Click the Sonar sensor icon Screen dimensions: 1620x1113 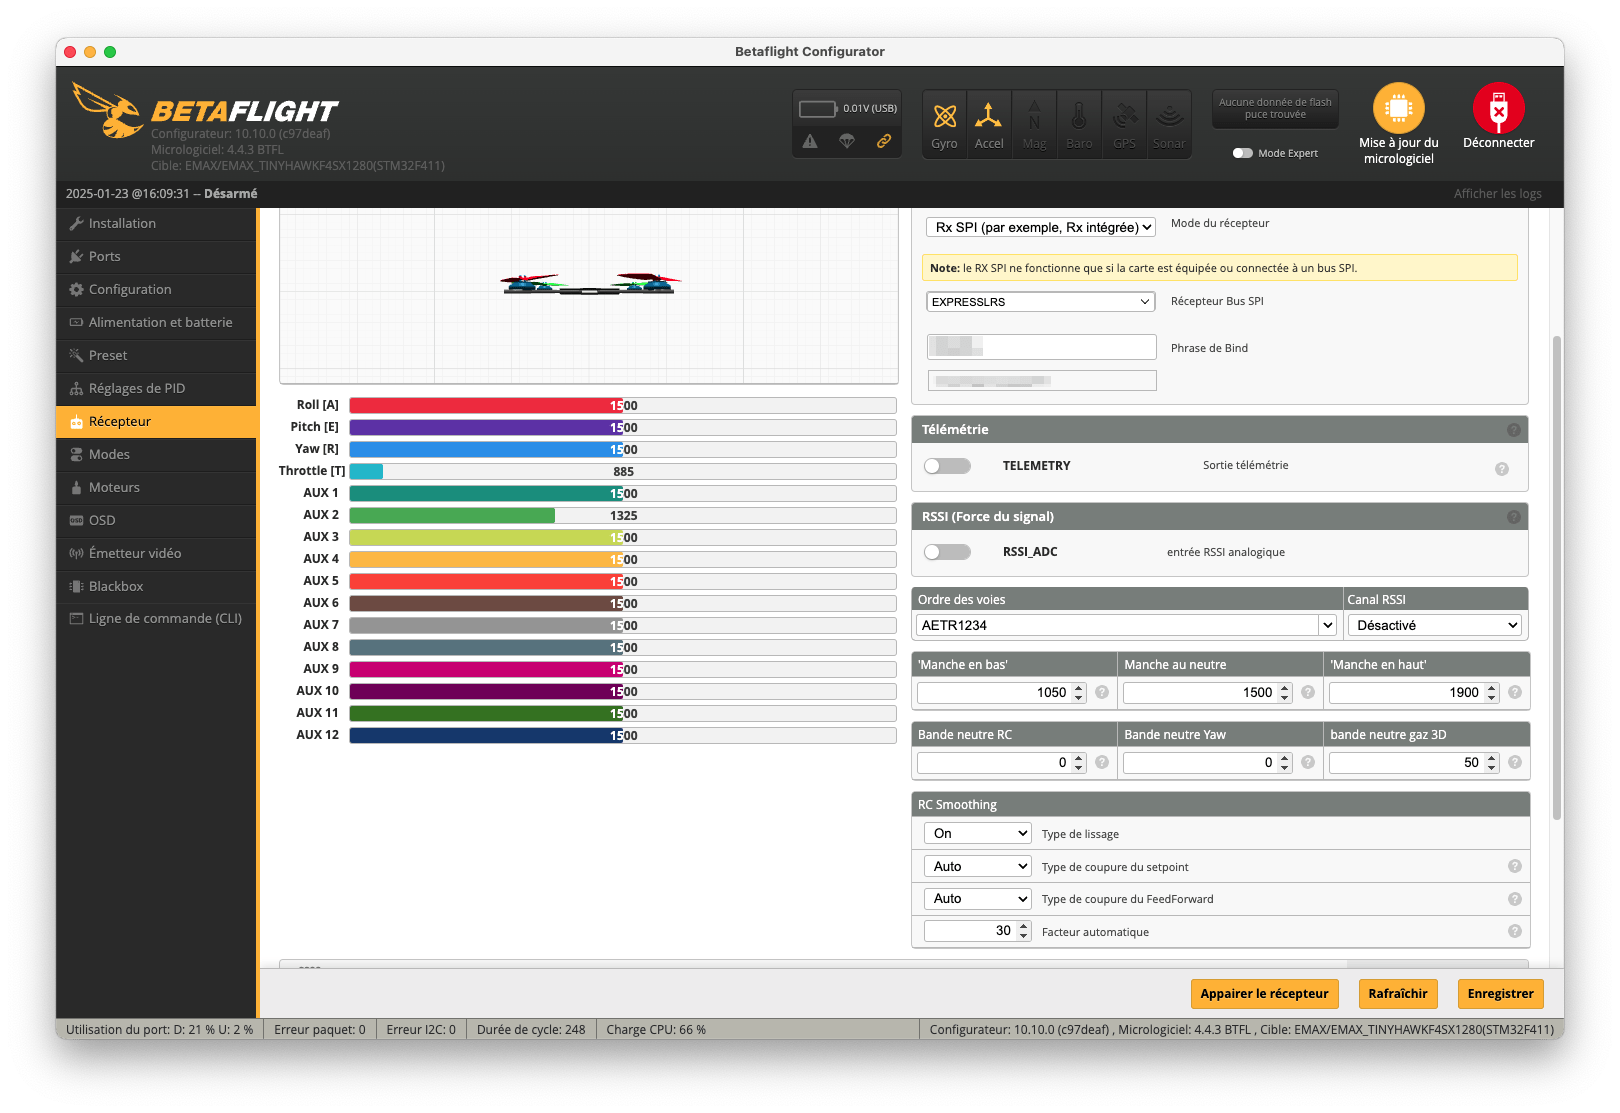1169,124
